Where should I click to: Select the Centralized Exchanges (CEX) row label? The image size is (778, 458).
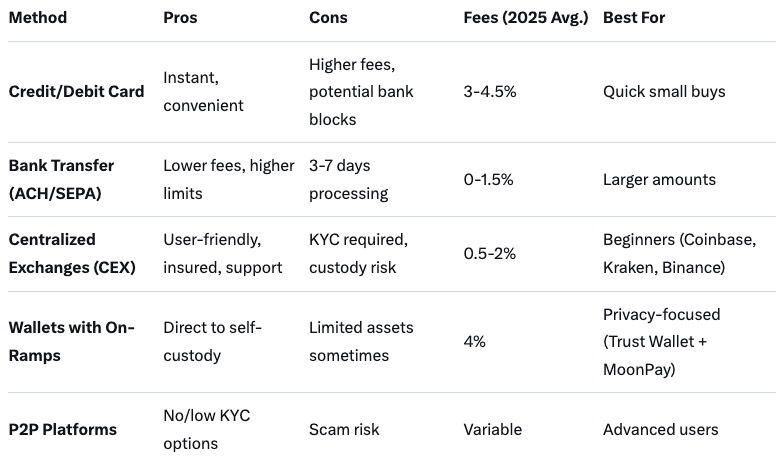click(70, 253)
